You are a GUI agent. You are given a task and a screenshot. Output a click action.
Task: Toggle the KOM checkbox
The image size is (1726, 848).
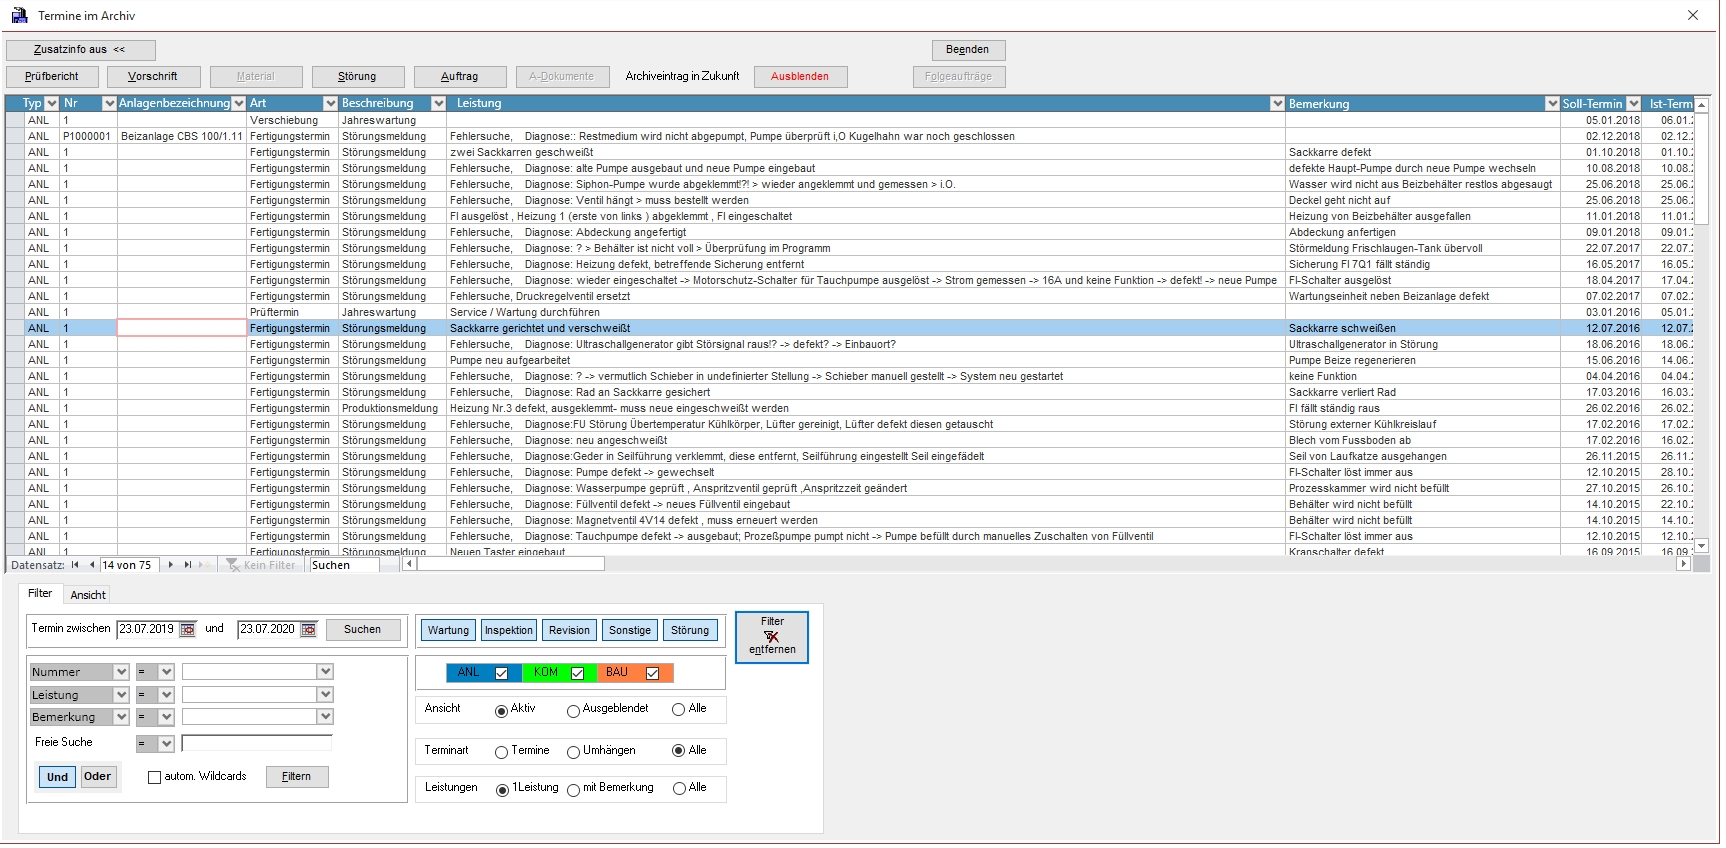coord(578,673)
